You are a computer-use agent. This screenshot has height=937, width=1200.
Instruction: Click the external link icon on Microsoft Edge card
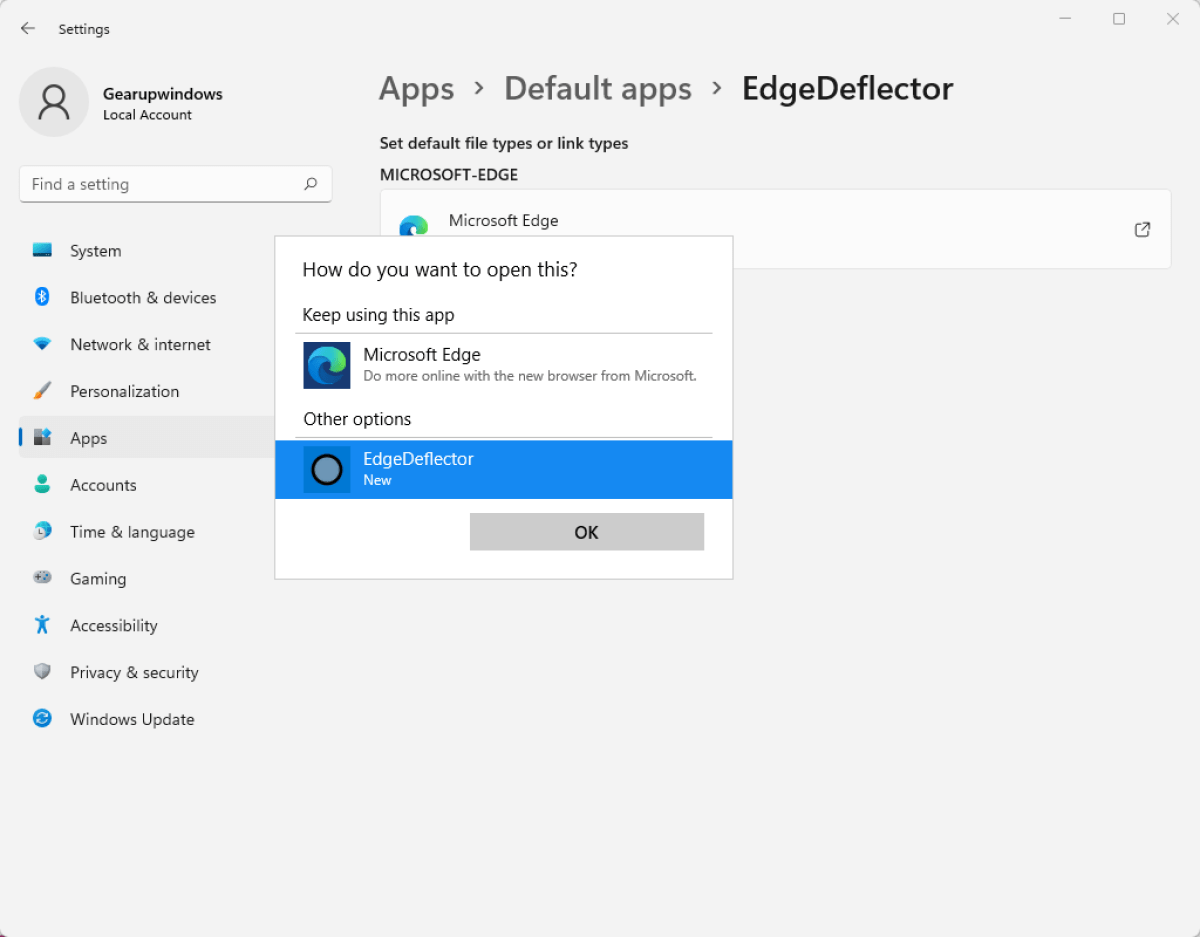(x=1142, y=229)
